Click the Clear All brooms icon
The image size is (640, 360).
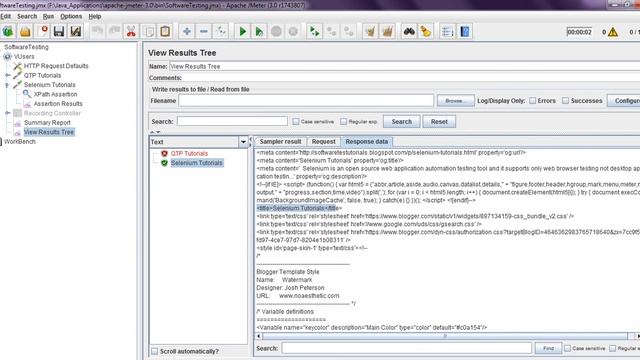pos(387,31)
